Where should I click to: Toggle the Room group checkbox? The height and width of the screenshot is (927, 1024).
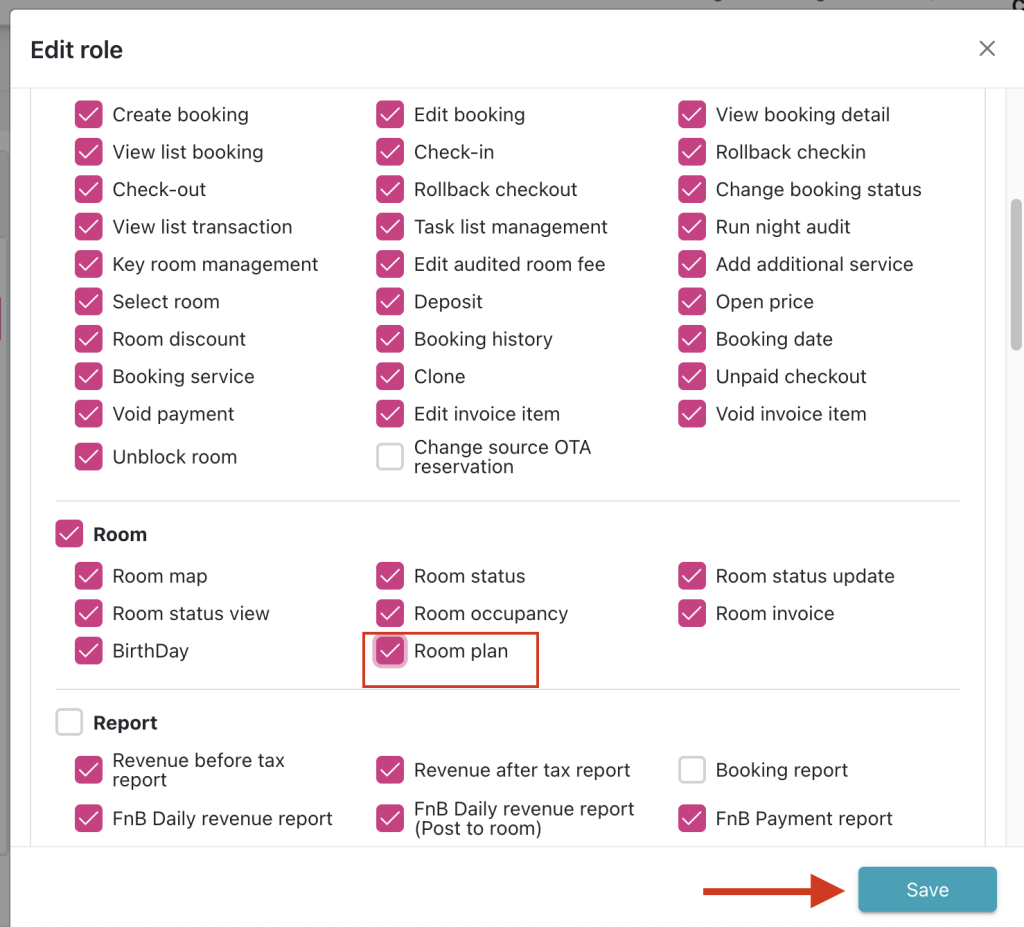click(x=69, y=534)
